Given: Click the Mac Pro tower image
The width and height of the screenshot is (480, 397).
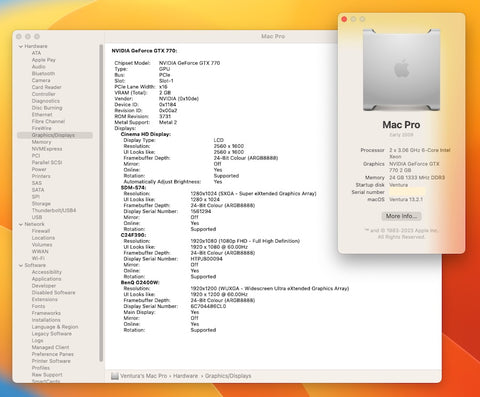Looking at the screenshot, I should point(401,70).
